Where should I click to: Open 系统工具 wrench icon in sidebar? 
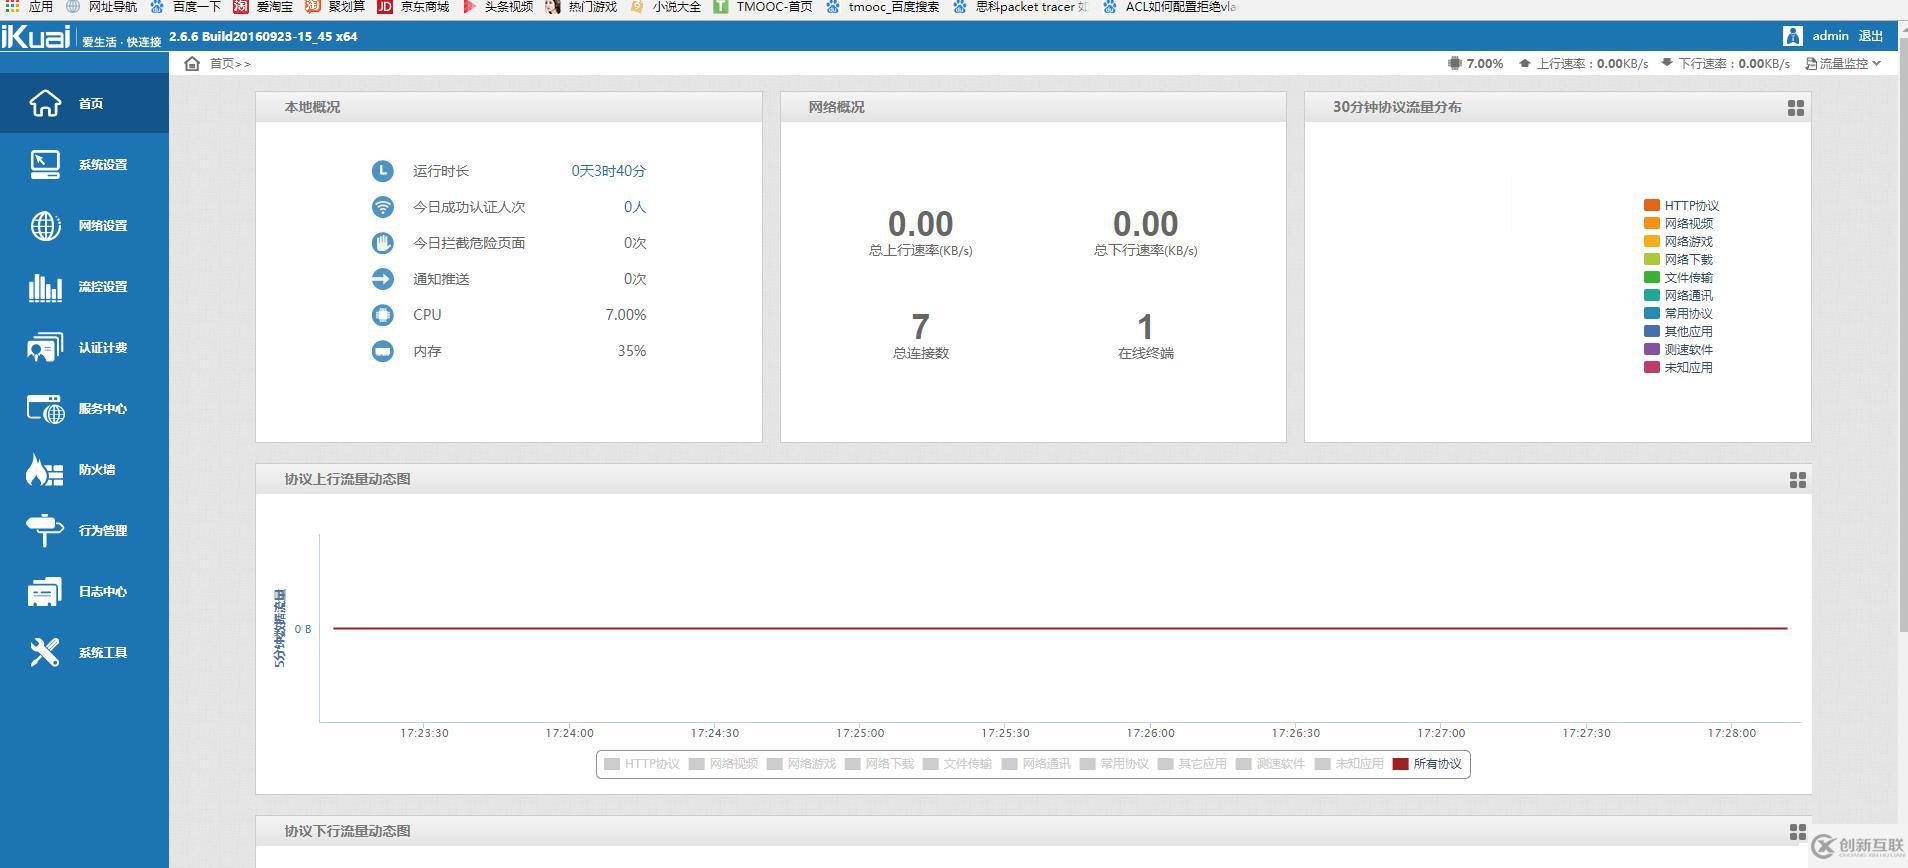[45, 652]
